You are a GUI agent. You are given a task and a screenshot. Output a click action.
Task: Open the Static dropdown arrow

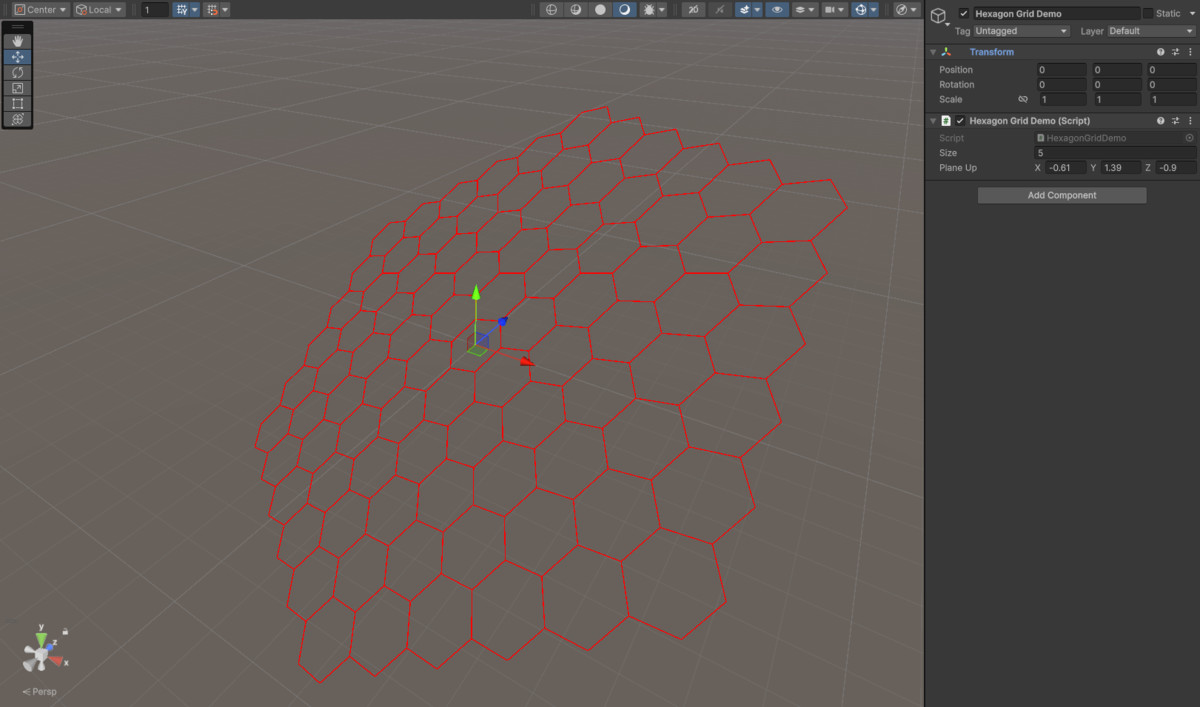coord(1191,13)
